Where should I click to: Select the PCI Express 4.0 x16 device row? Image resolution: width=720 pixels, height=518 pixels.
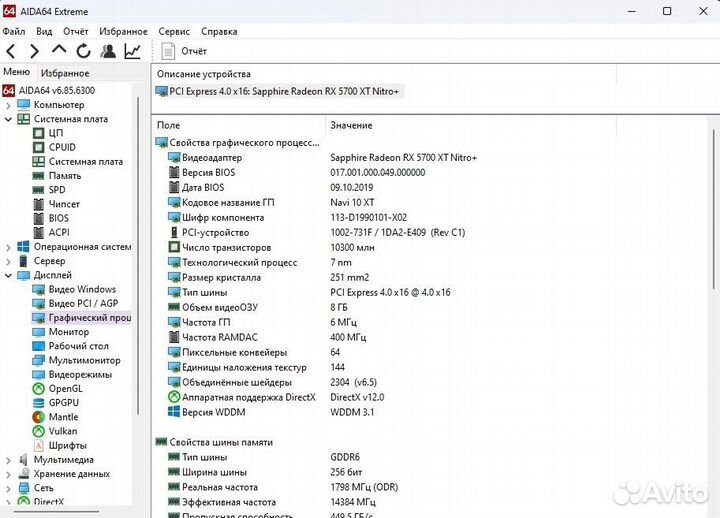coord(279,91)
